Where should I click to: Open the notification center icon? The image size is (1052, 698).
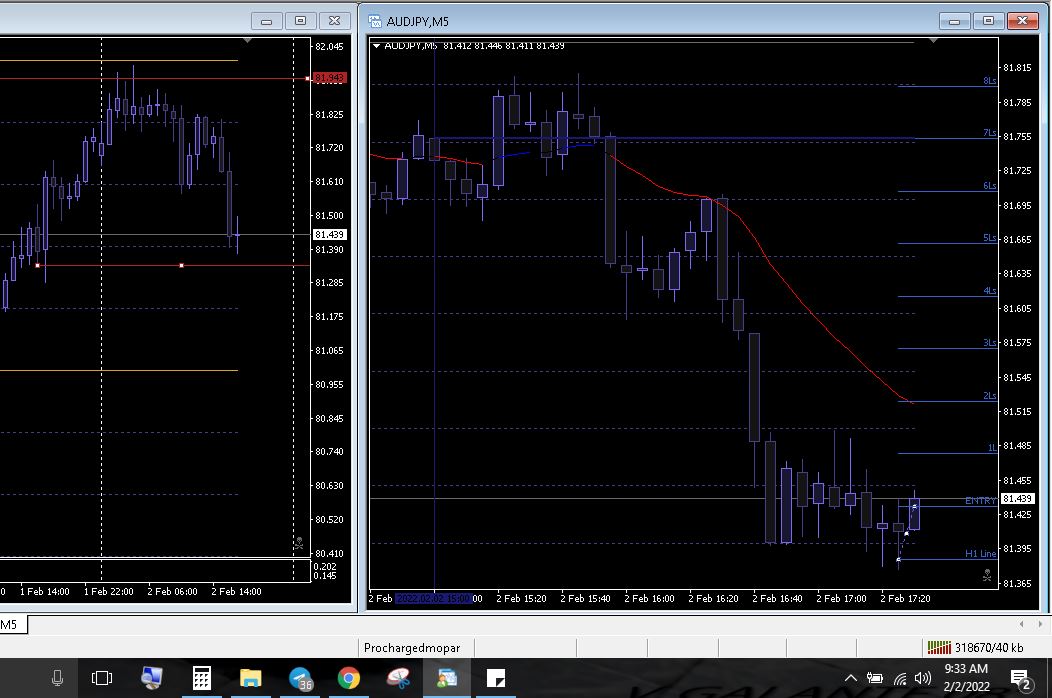[1021, 679]
